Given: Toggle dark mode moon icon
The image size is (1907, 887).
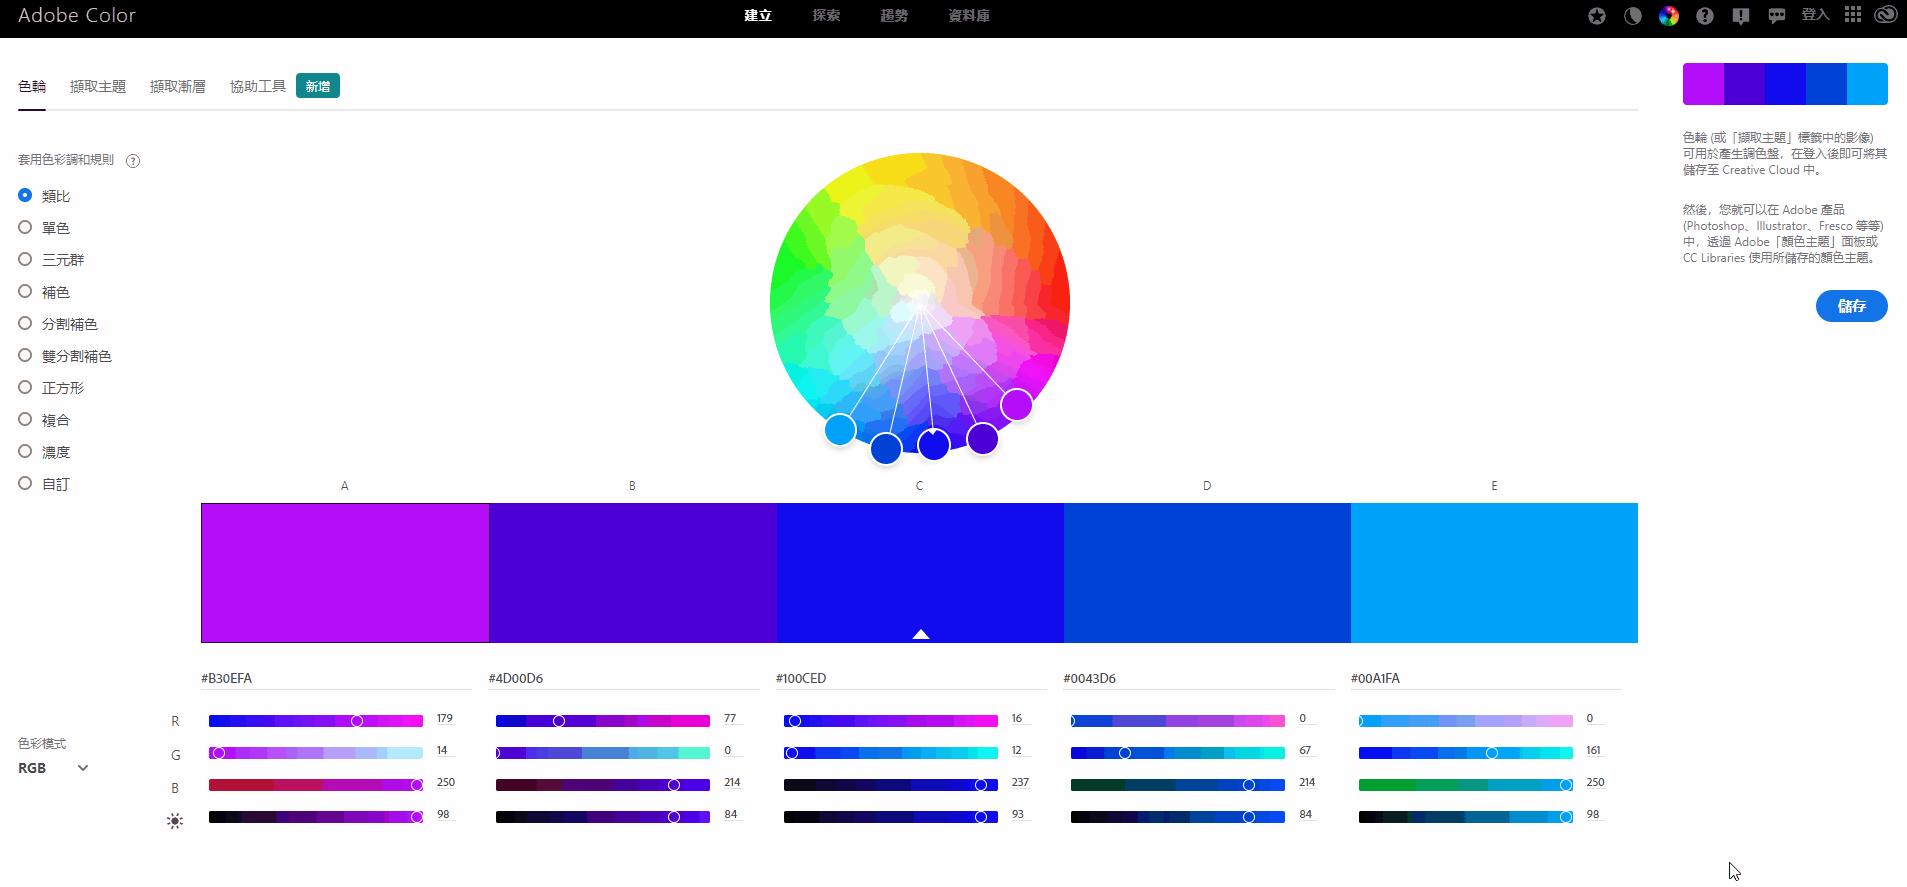Looking at the screenshot, I should [x=1633, y=16].
